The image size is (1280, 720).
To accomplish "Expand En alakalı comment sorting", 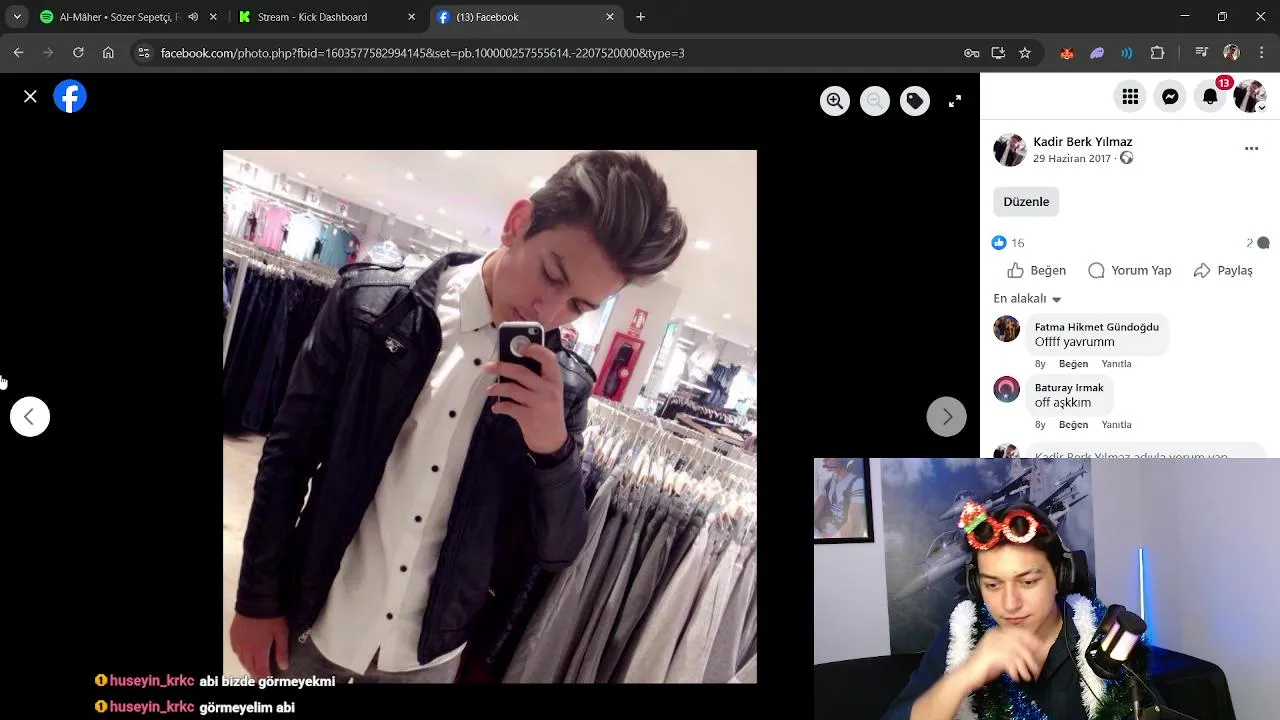I will click(x=1027, y=299).
